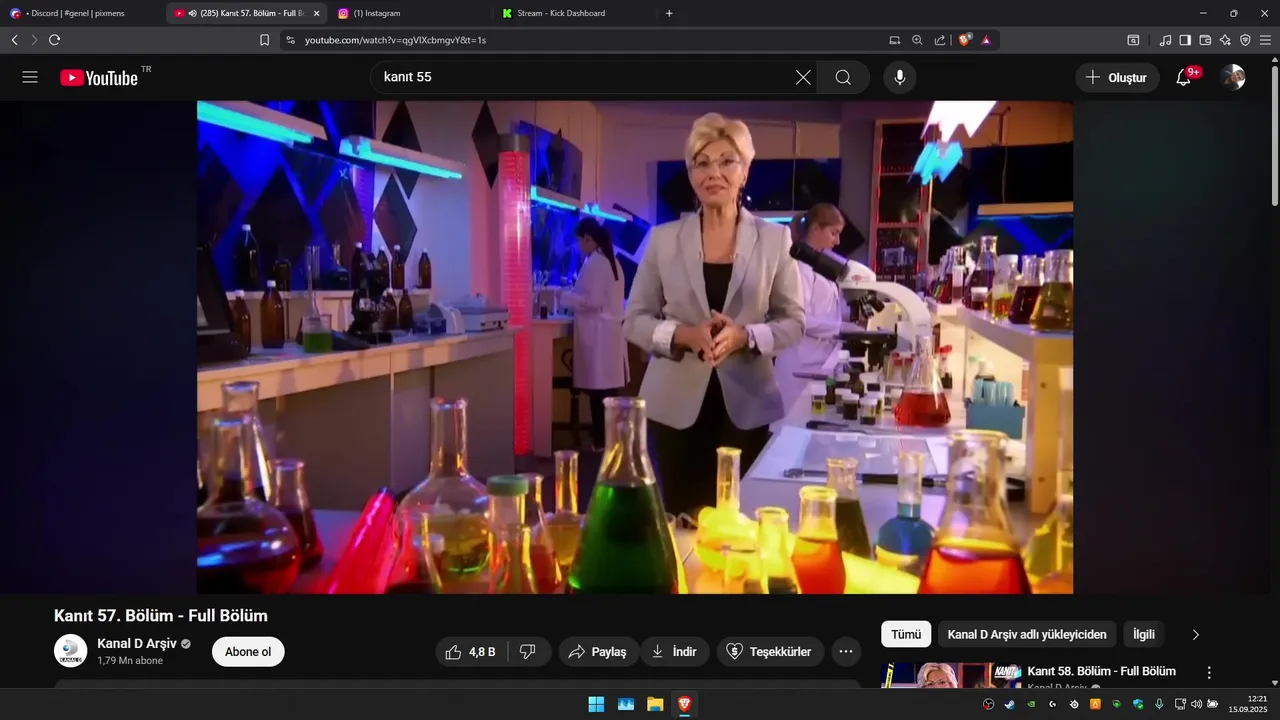Viewport: 1280px width, 720px height.
Task: Download the video with İndir
Action: [675, 652]
